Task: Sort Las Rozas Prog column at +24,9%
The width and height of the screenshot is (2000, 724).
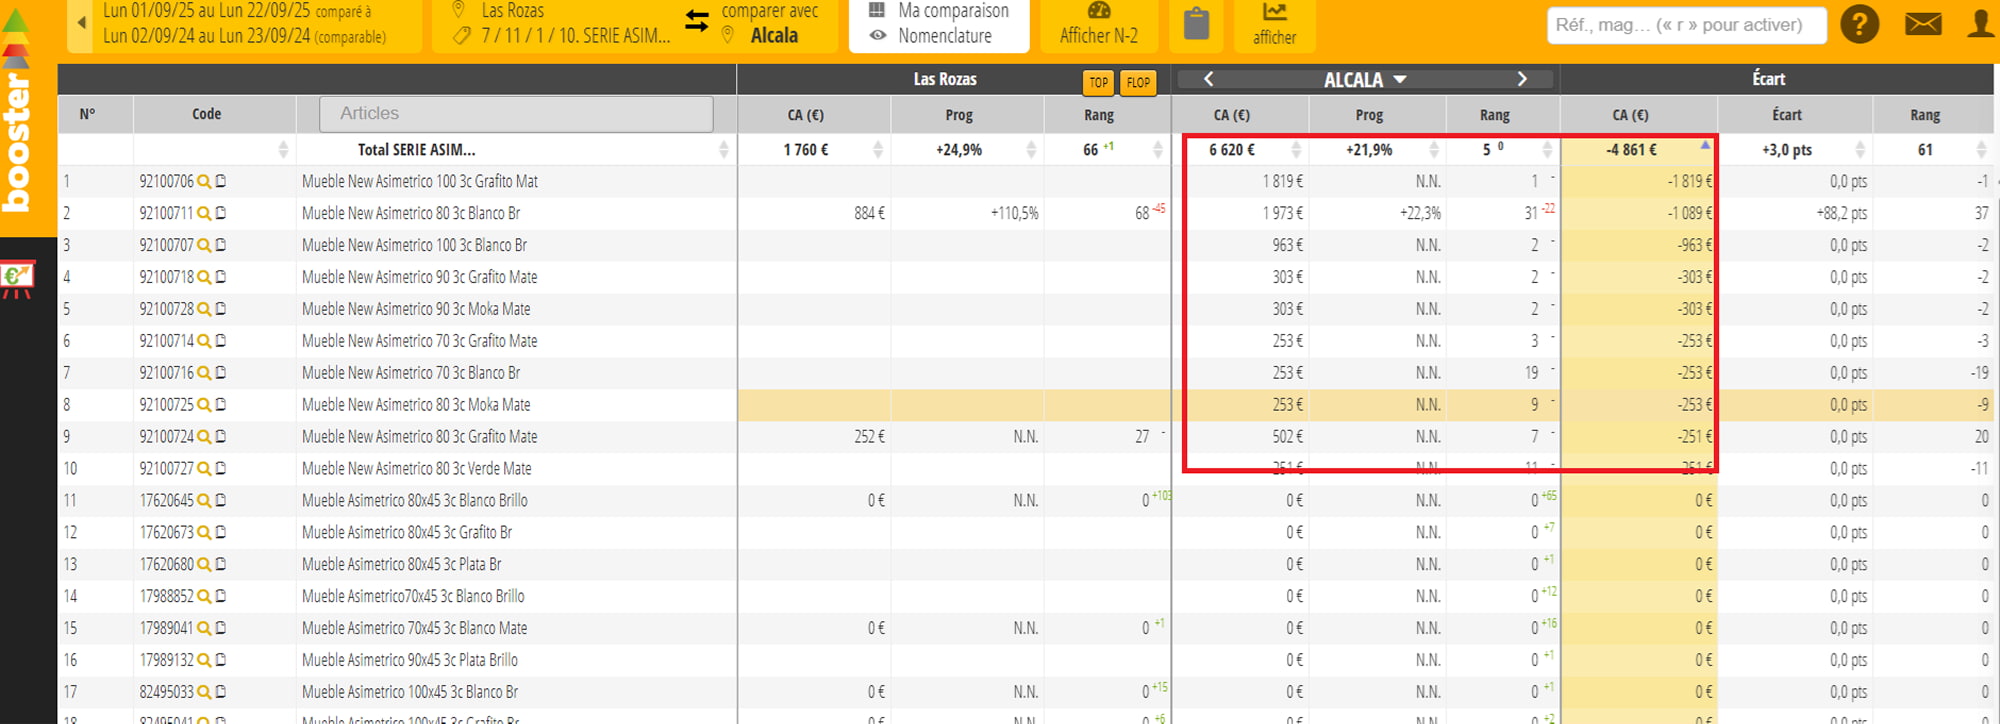Action: pos(1031,150)
